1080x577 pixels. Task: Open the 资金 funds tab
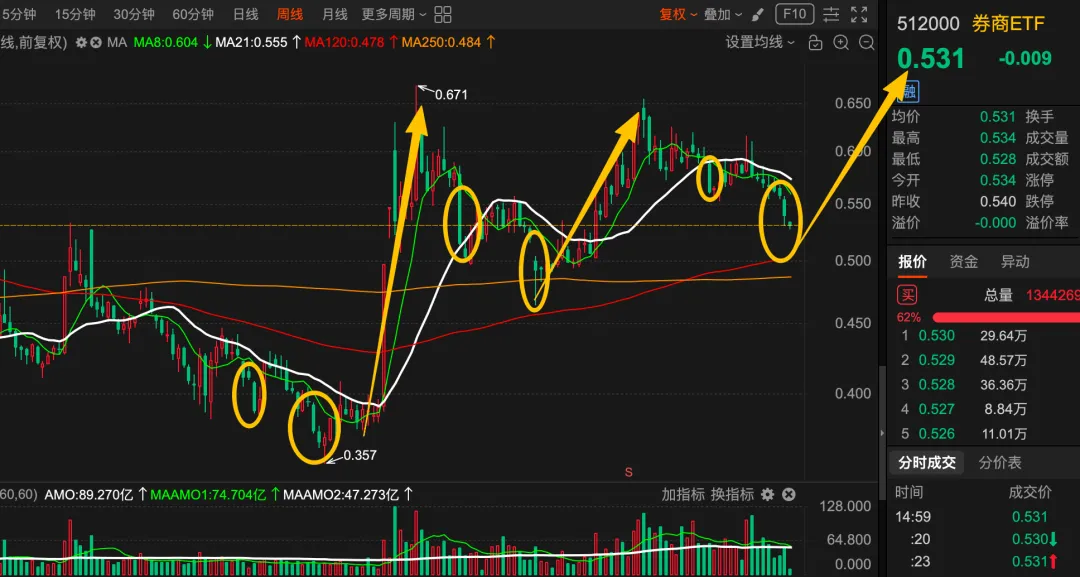tap(964, 262)
